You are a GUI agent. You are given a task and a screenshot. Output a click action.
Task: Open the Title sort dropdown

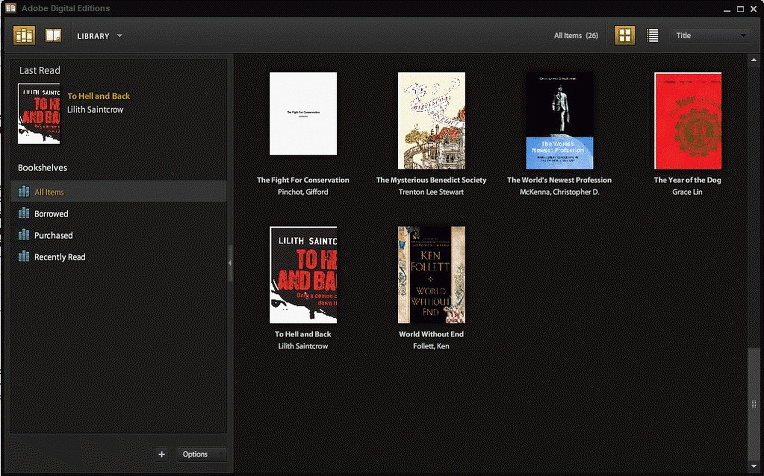[710, 36]
